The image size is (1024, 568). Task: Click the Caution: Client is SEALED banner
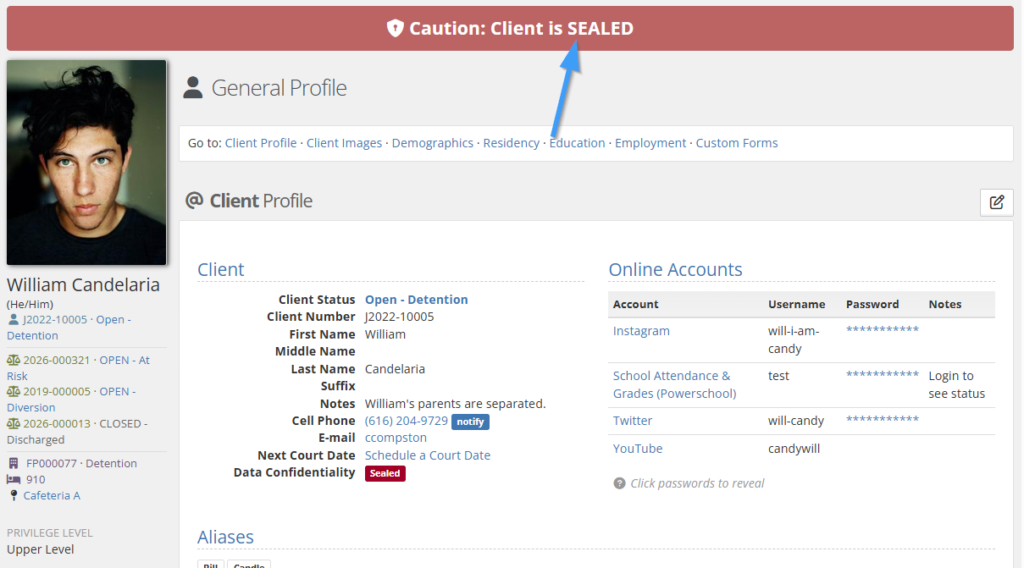point(510,29)
